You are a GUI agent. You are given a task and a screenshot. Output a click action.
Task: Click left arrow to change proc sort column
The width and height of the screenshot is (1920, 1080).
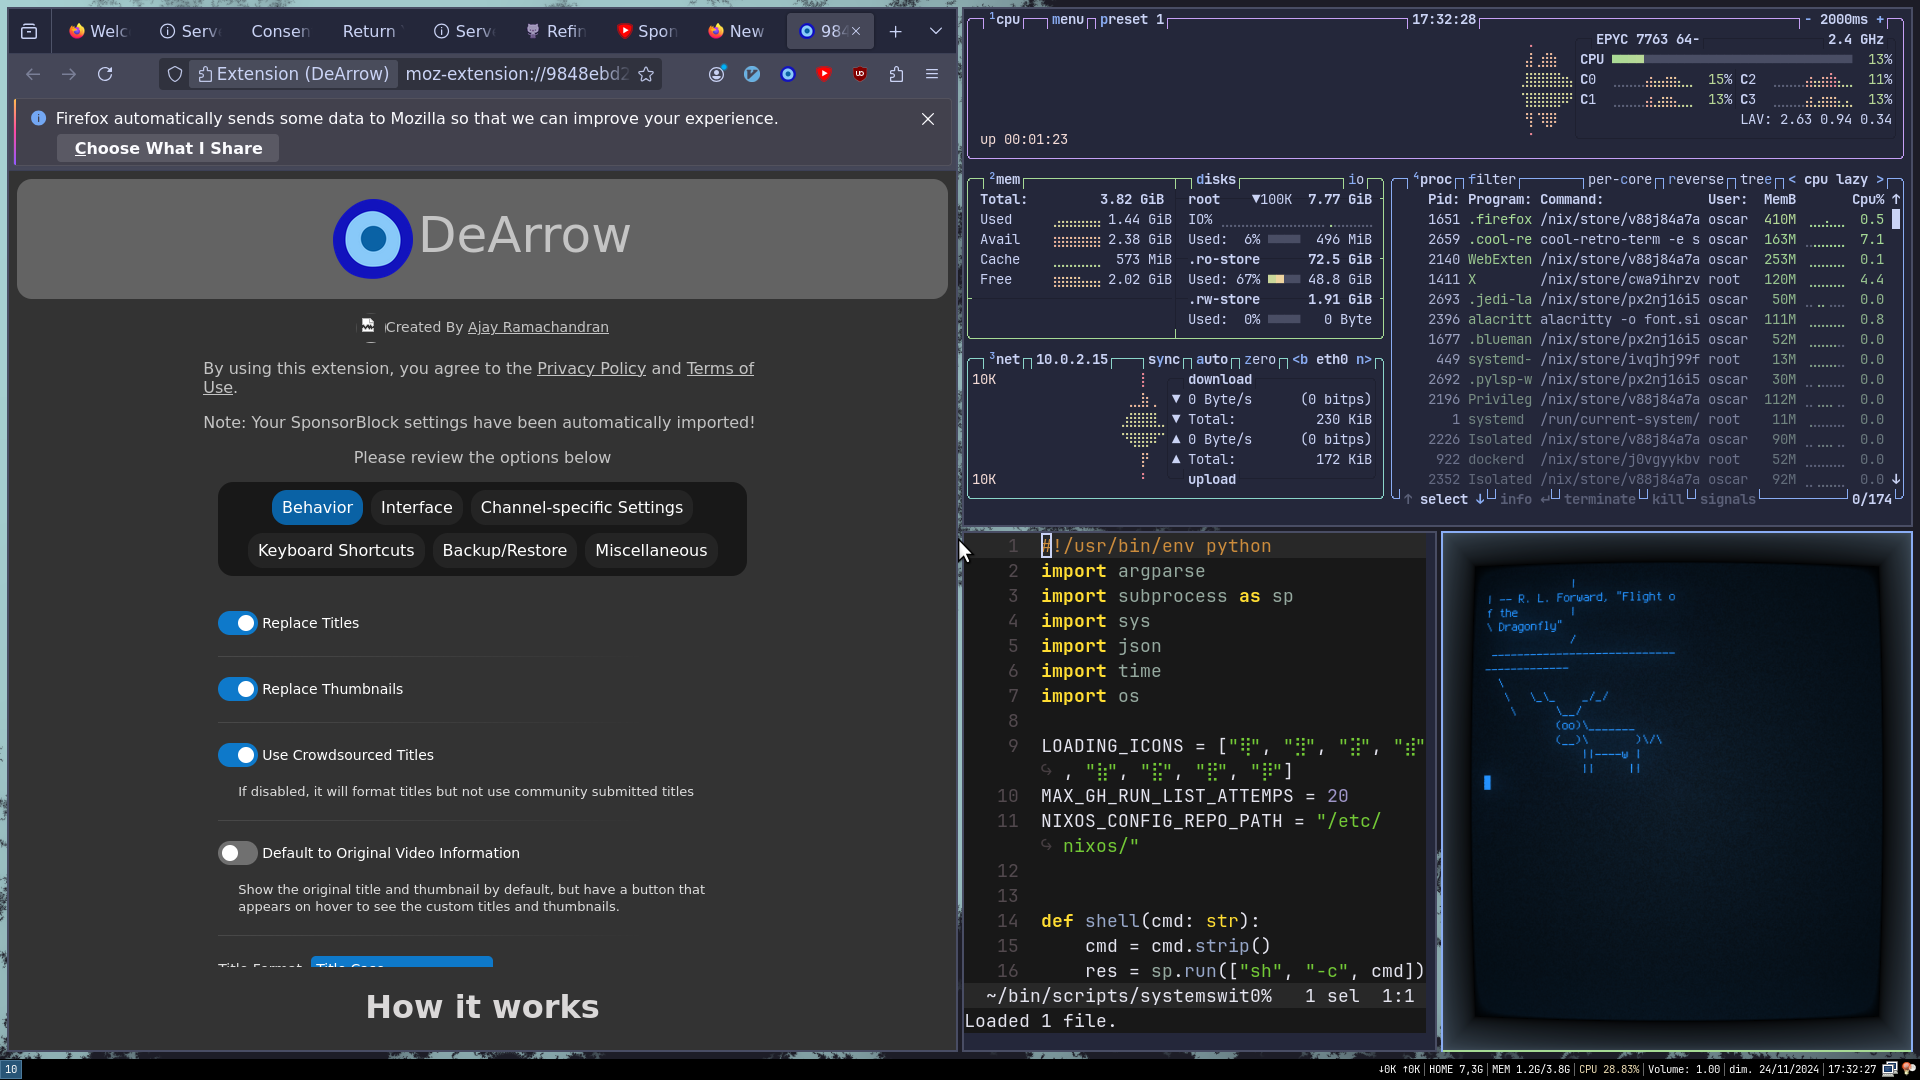pyautogui.click(x=1792, y=179)
